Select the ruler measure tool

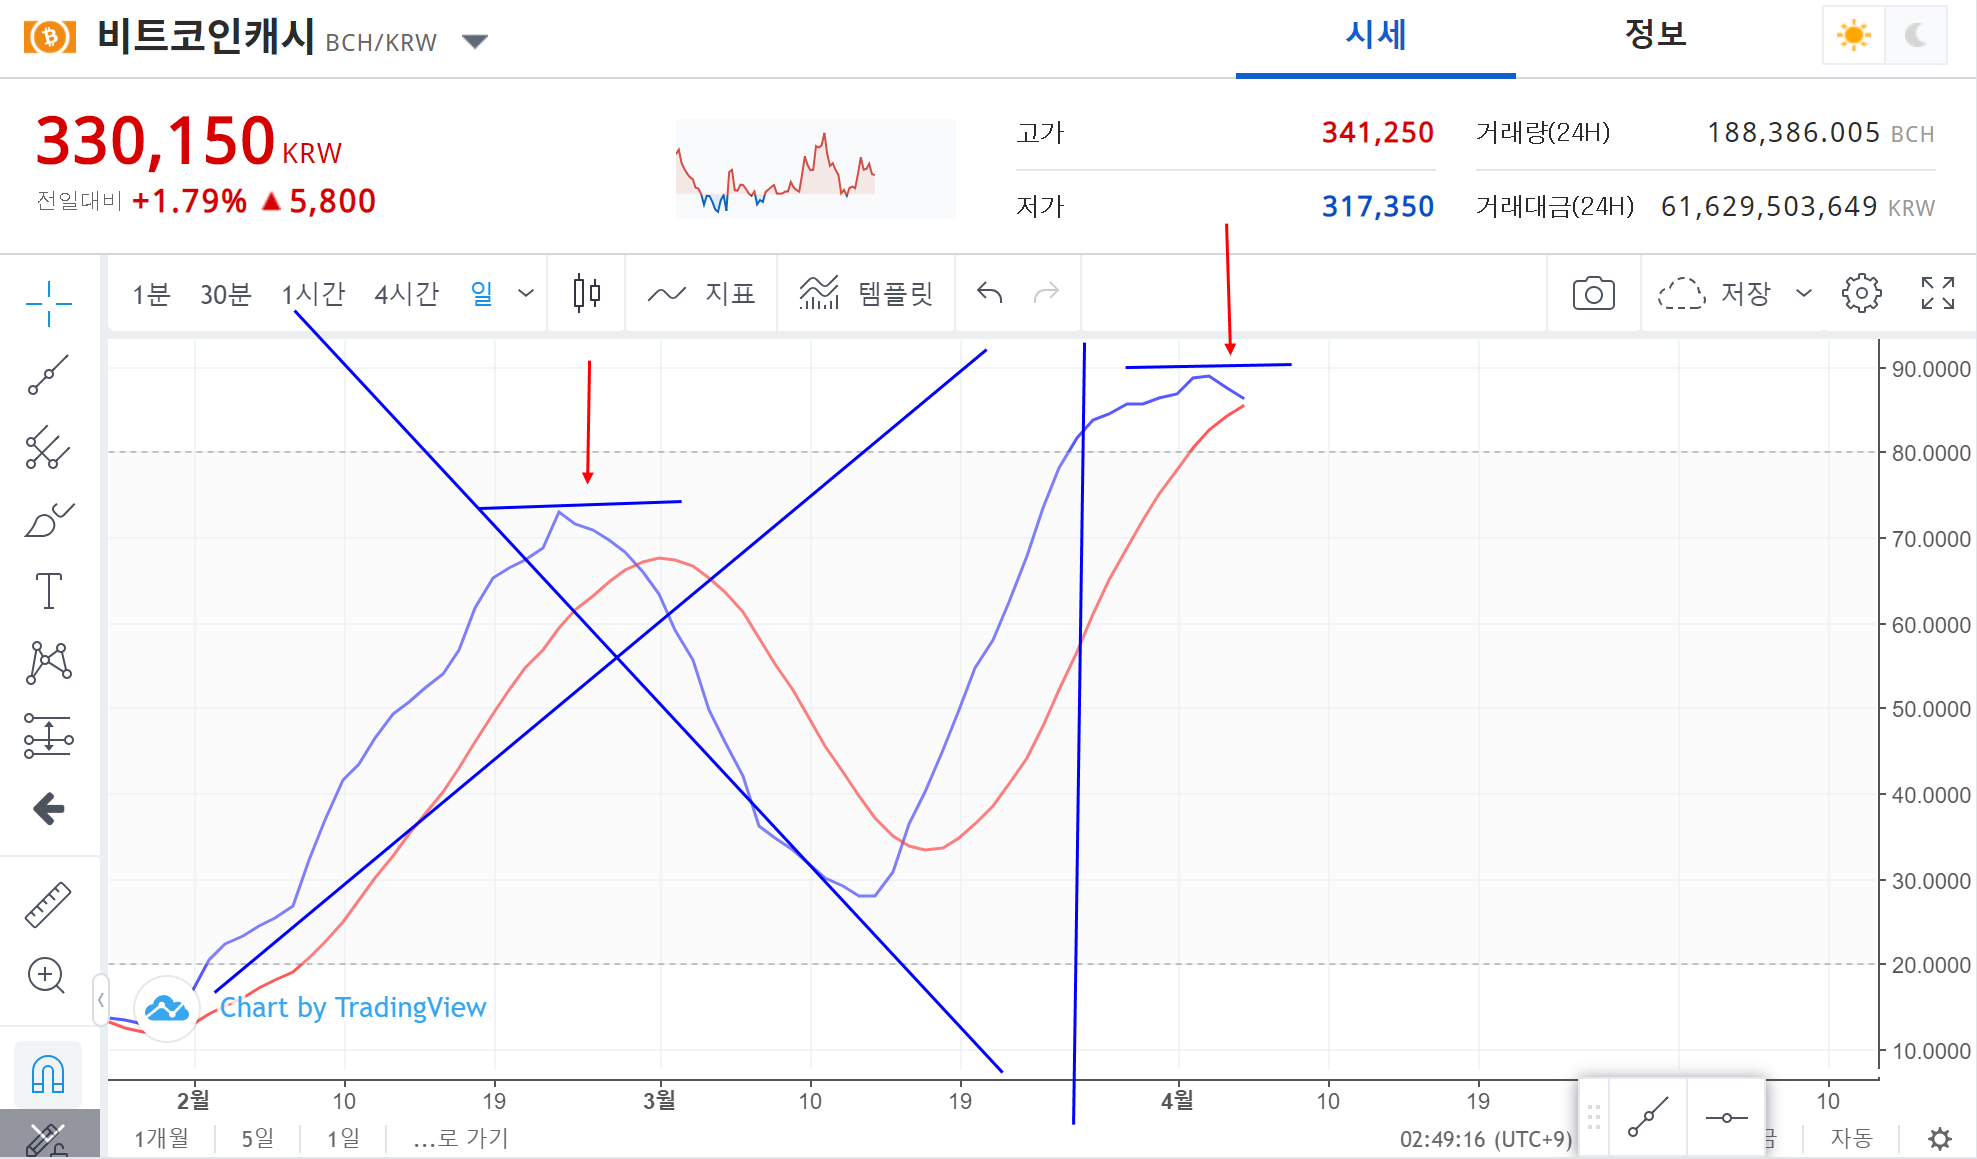click(48, 904)
